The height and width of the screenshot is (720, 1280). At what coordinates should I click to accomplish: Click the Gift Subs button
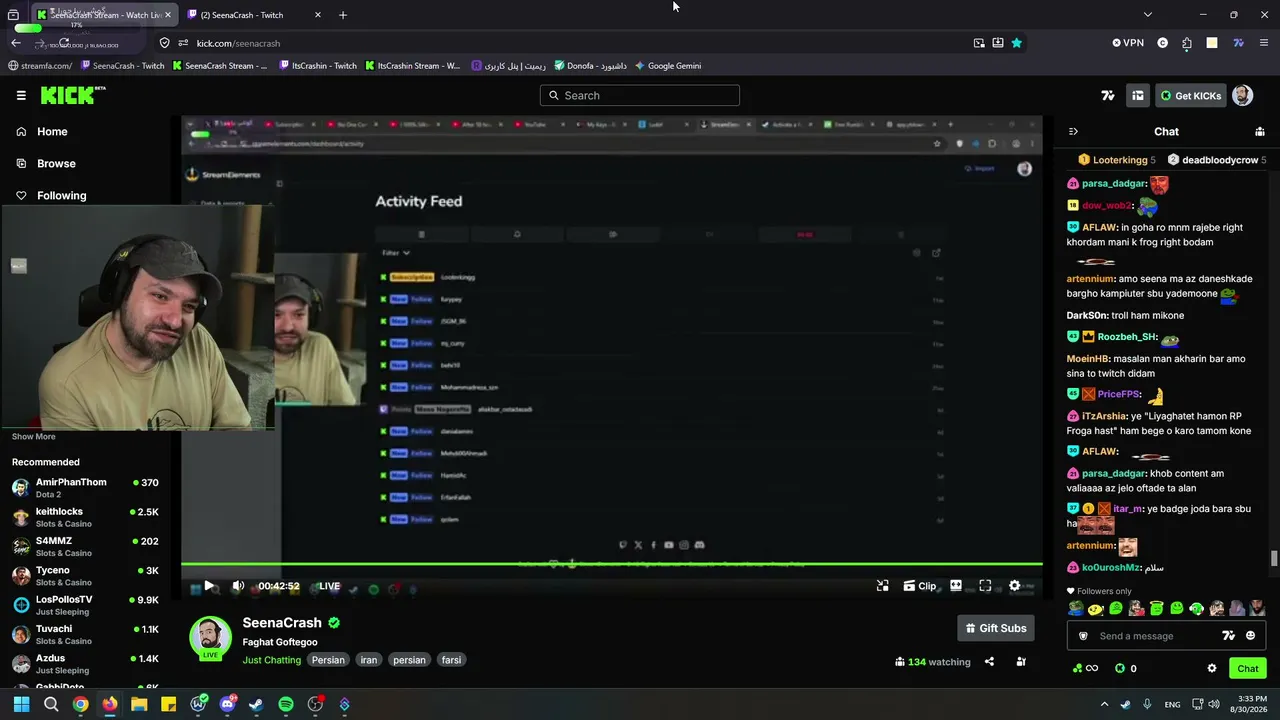tap(996, 628)
